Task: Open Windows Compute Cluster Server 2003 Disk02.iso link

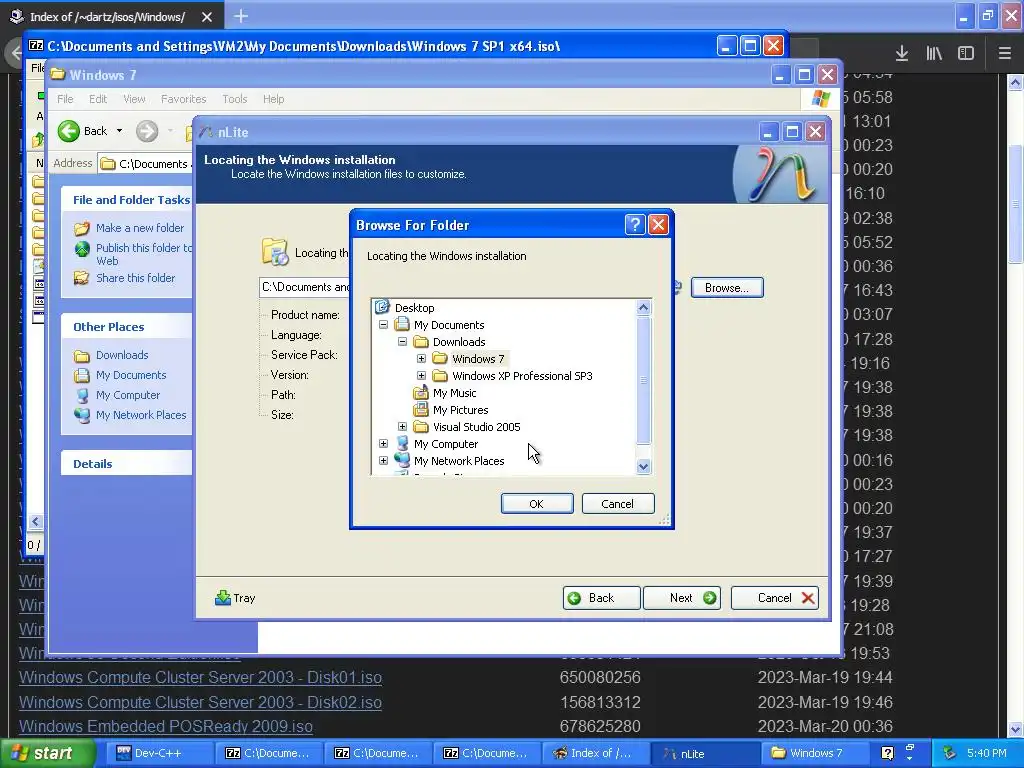Action: coord(200,702)
